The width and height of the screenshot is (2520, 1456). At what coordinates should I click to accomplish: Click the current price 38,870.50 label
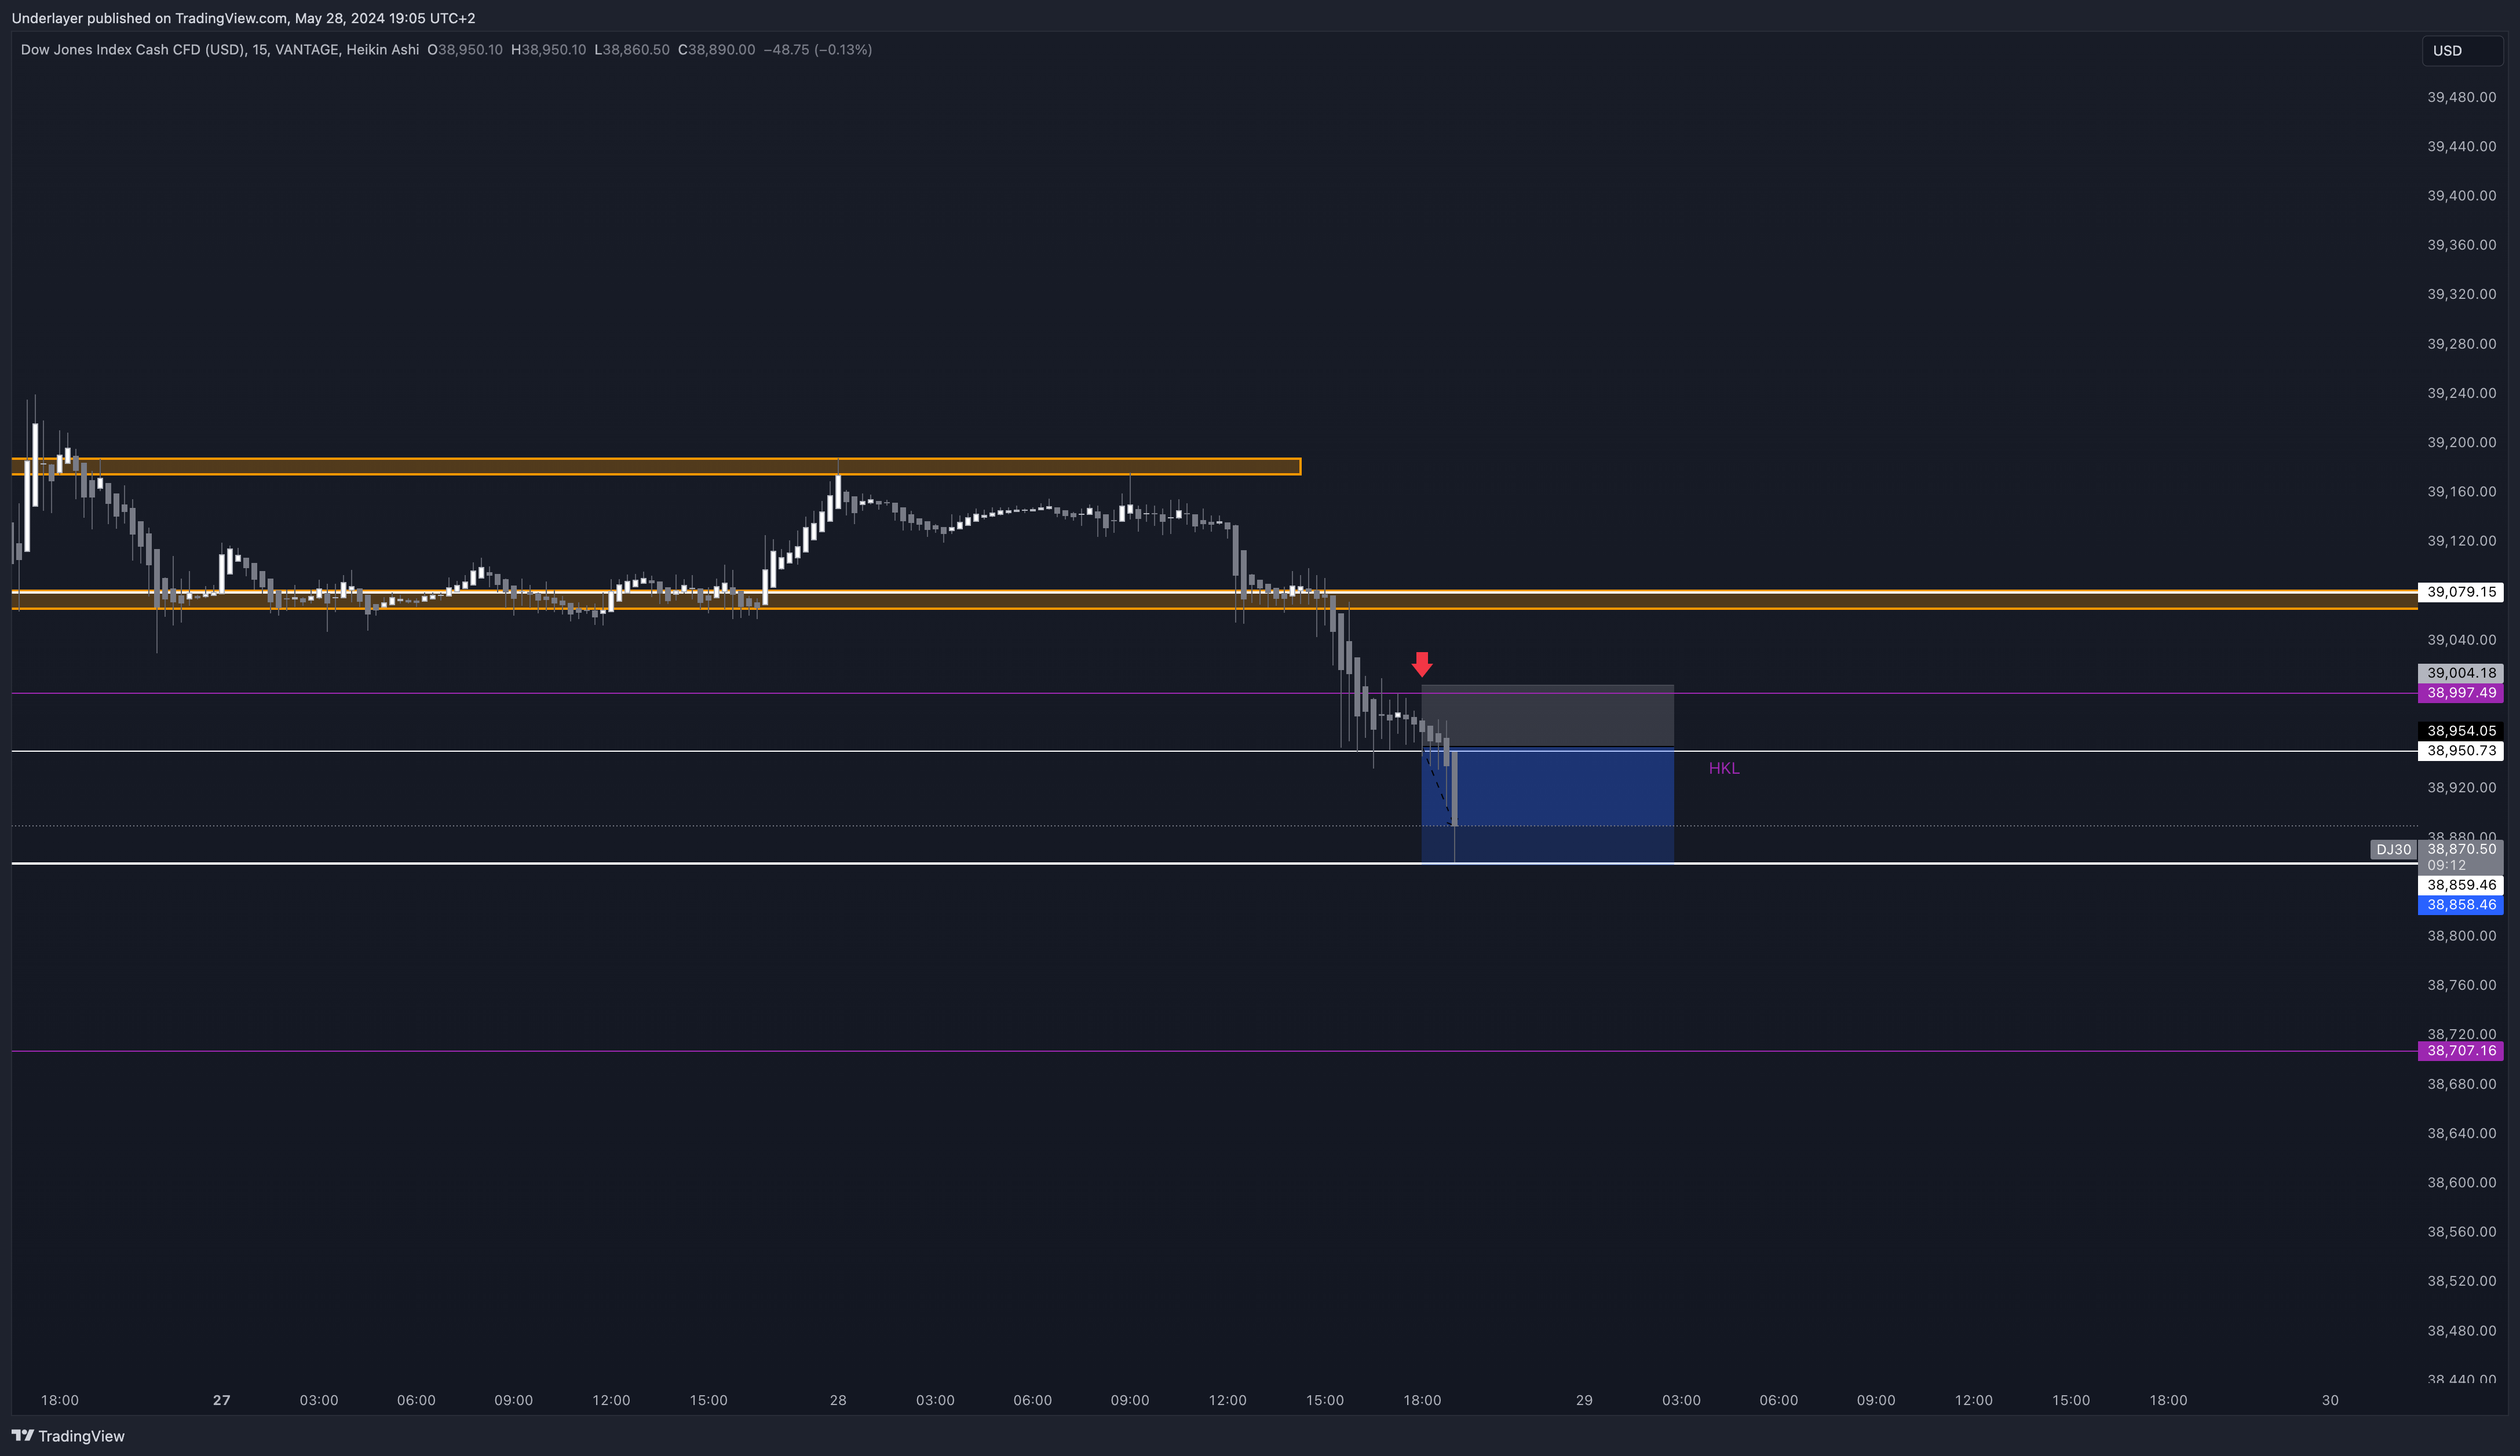point(2461,849)
